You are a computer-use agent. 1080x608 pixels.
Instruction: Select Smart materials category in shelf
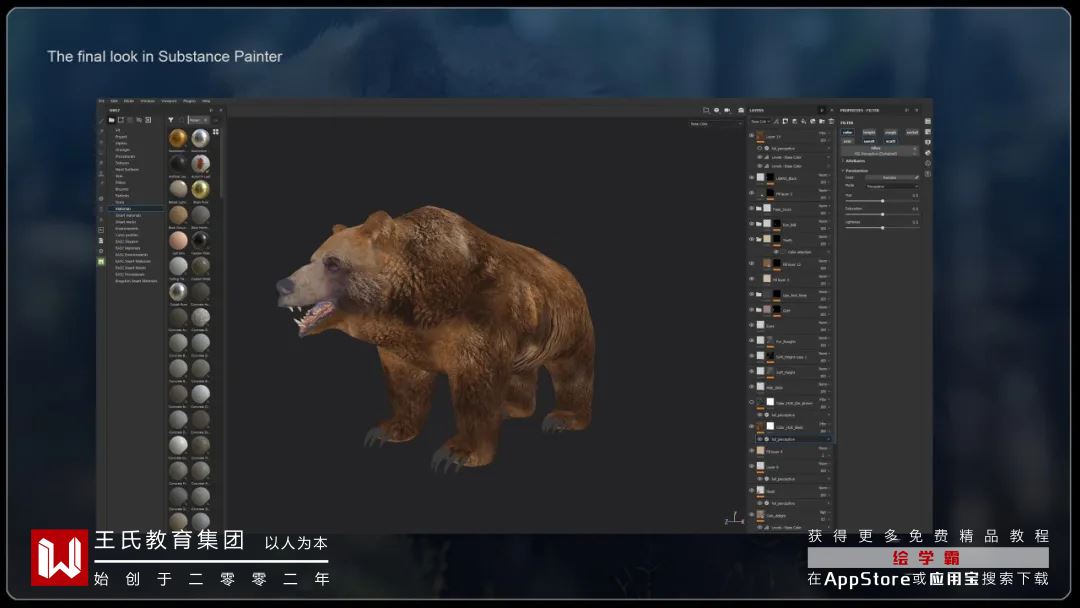point(128,216)
